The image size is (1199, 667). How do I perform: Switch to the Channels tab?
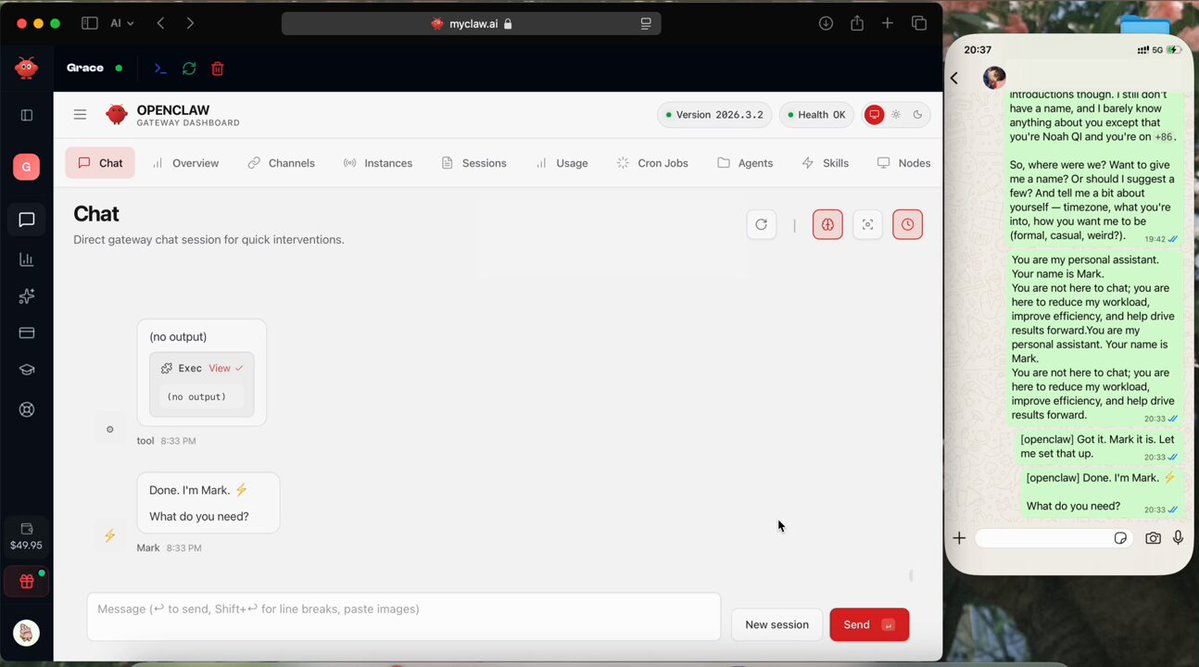coord(281,163)
